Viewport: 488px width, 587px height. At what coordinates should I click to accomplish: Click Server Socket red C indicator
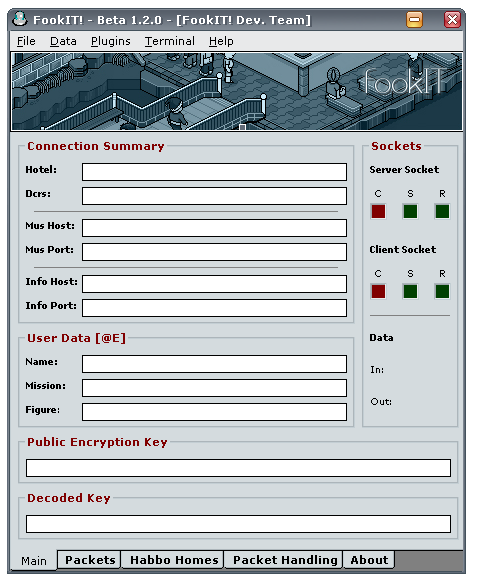click(x=378, y=212)
